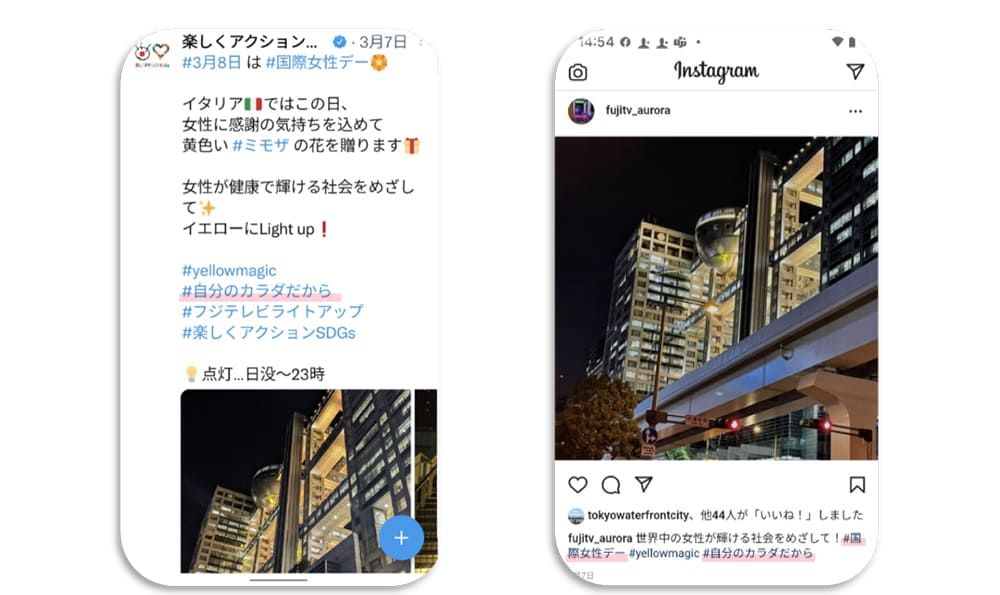Select the #ミモザ hashtag link

coord(261,145)
